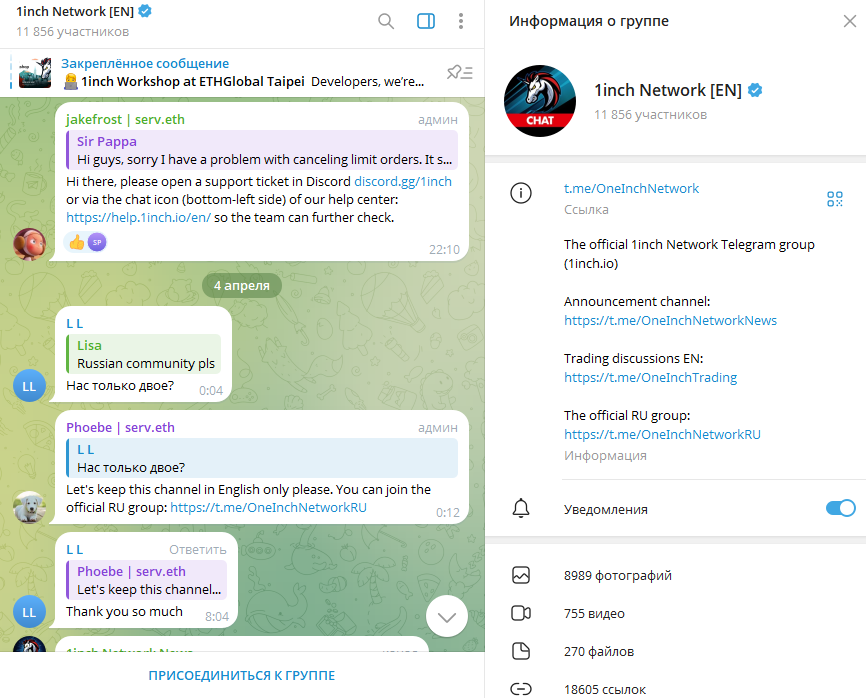866x698 pixels.
Task: Click LL avatar beside 'Thank you so much'
Action: click(x=29, y=612)
